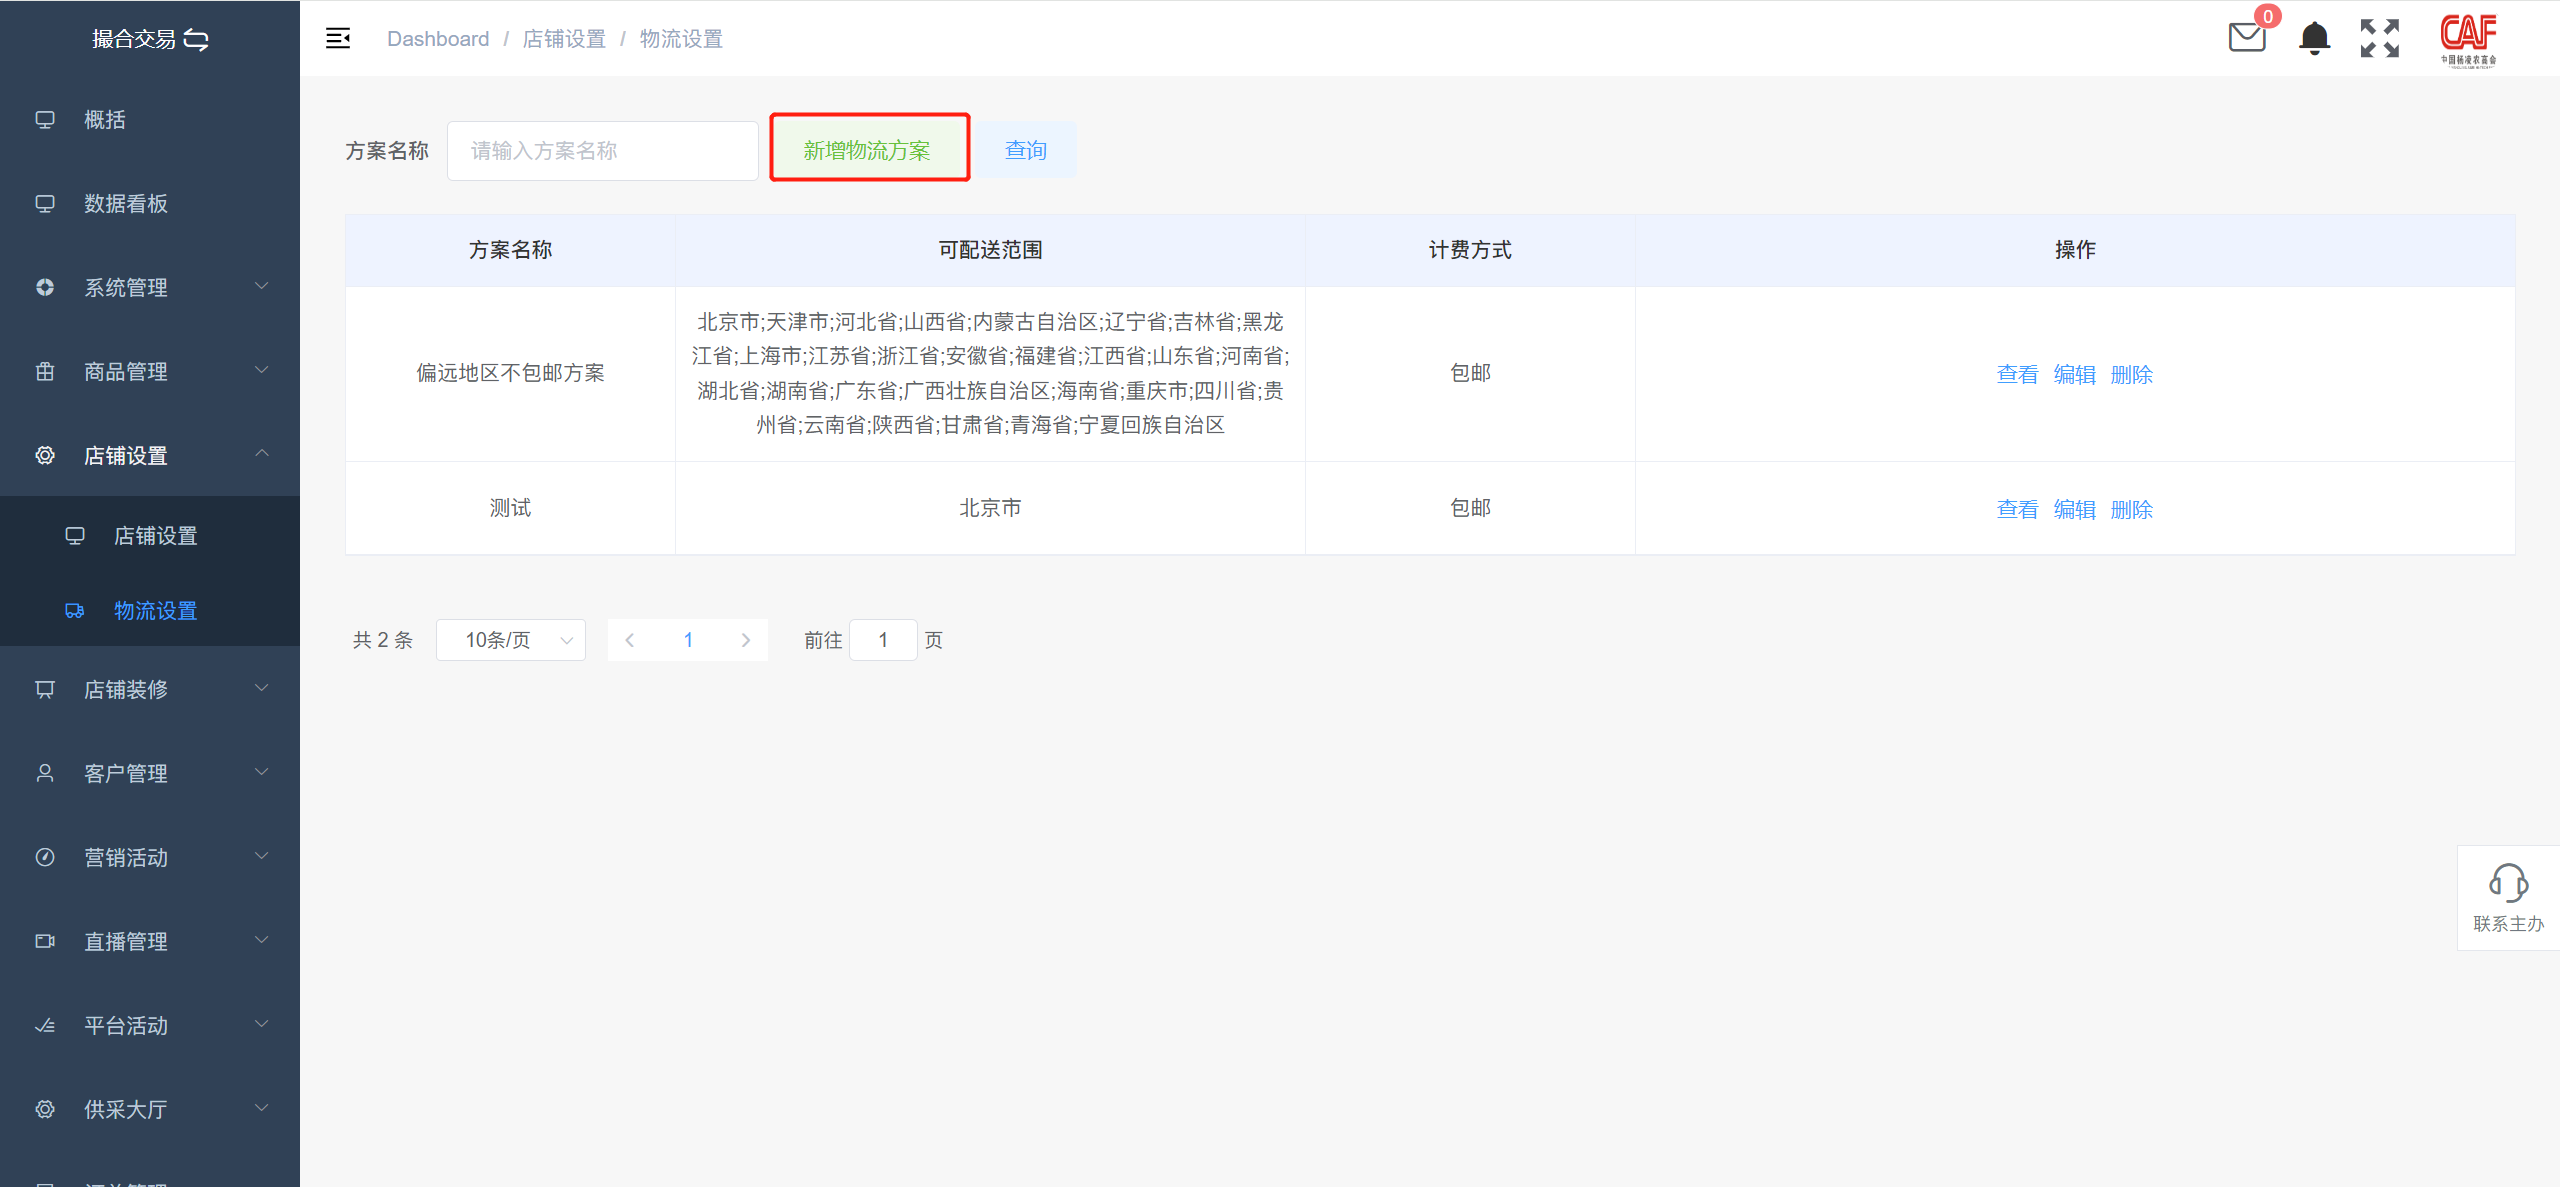Open the 10条/页 page size dropdown

click(511, 640)
